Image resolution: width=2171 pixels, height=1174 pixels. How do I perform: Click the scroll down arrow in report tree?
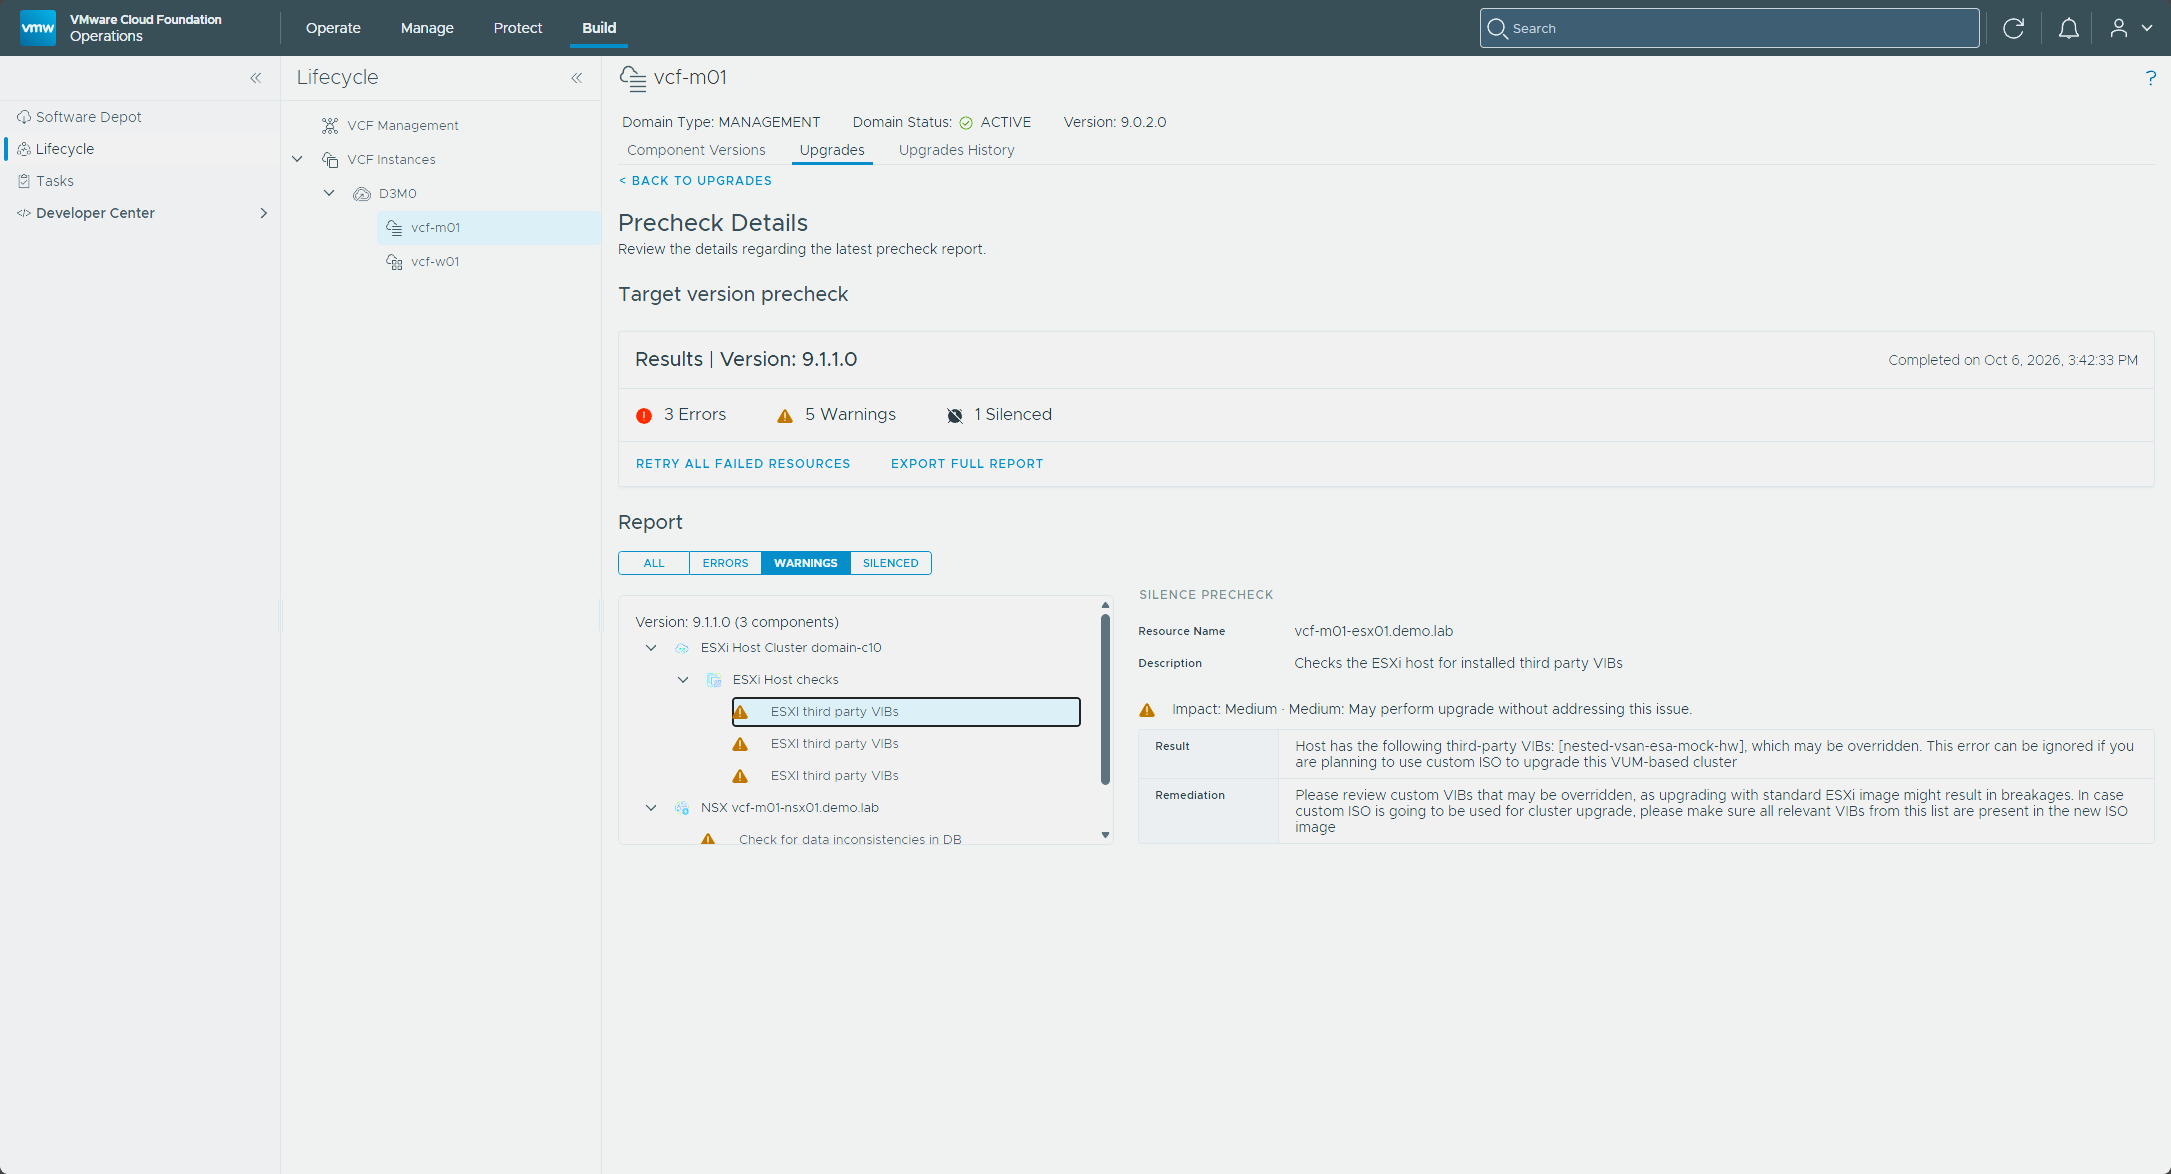[x=1105, y=835]
